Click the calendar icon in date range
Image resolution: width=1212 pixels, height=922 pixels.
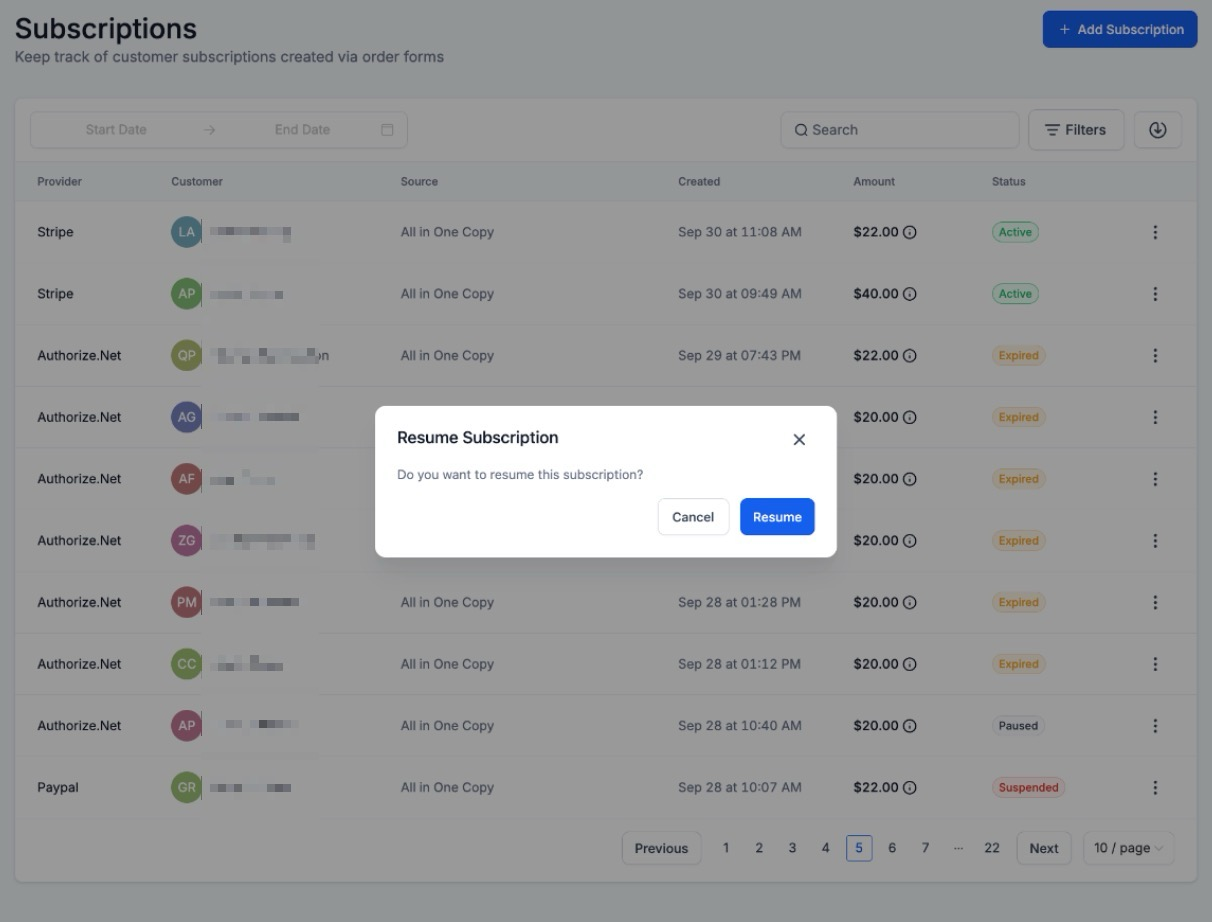tap(387, 130)
